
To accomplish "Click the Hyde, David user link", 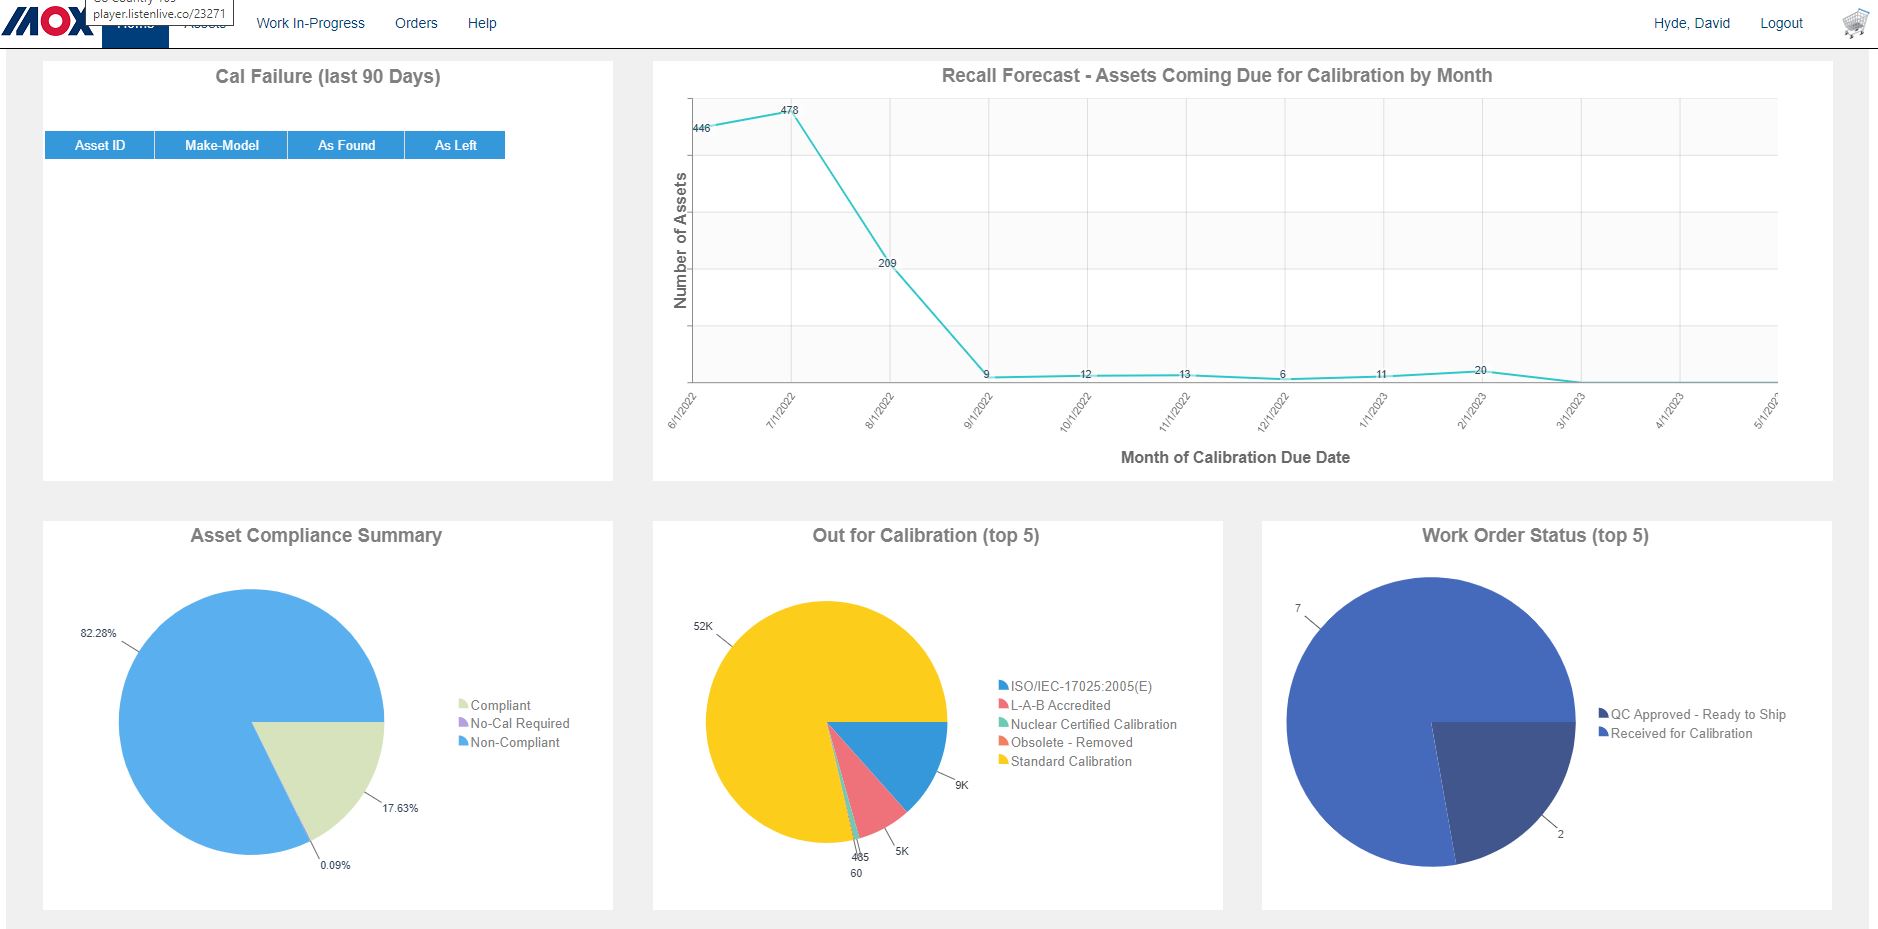I will coord(1691,23).
